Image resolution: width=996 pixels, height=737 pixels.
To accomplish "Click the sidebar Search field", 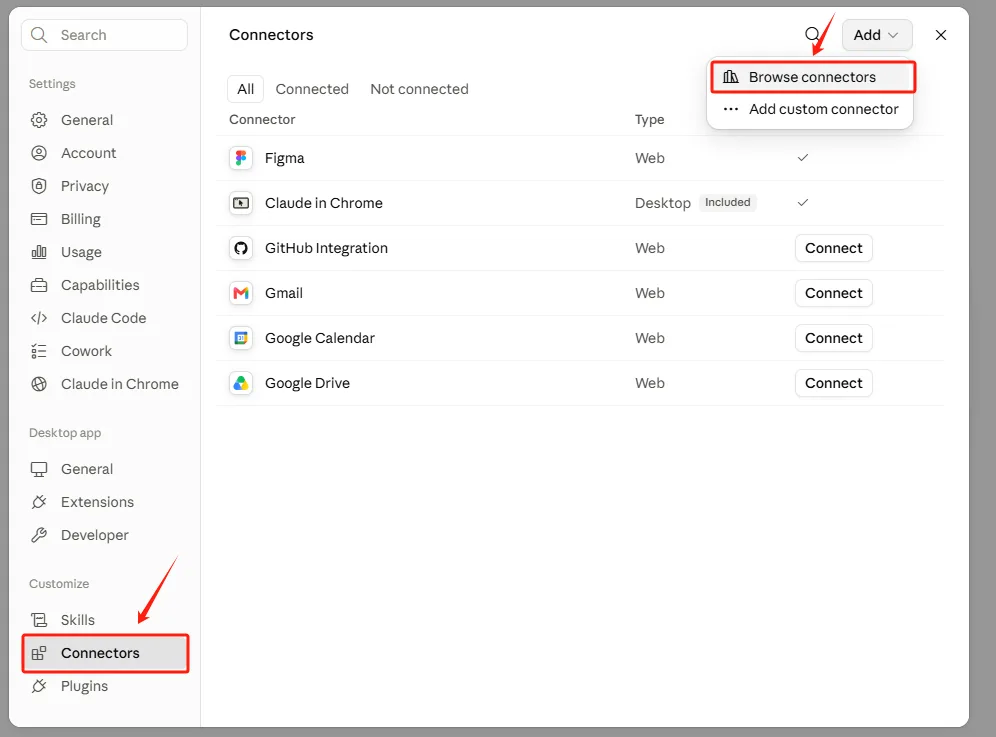I will coord(105,35).
